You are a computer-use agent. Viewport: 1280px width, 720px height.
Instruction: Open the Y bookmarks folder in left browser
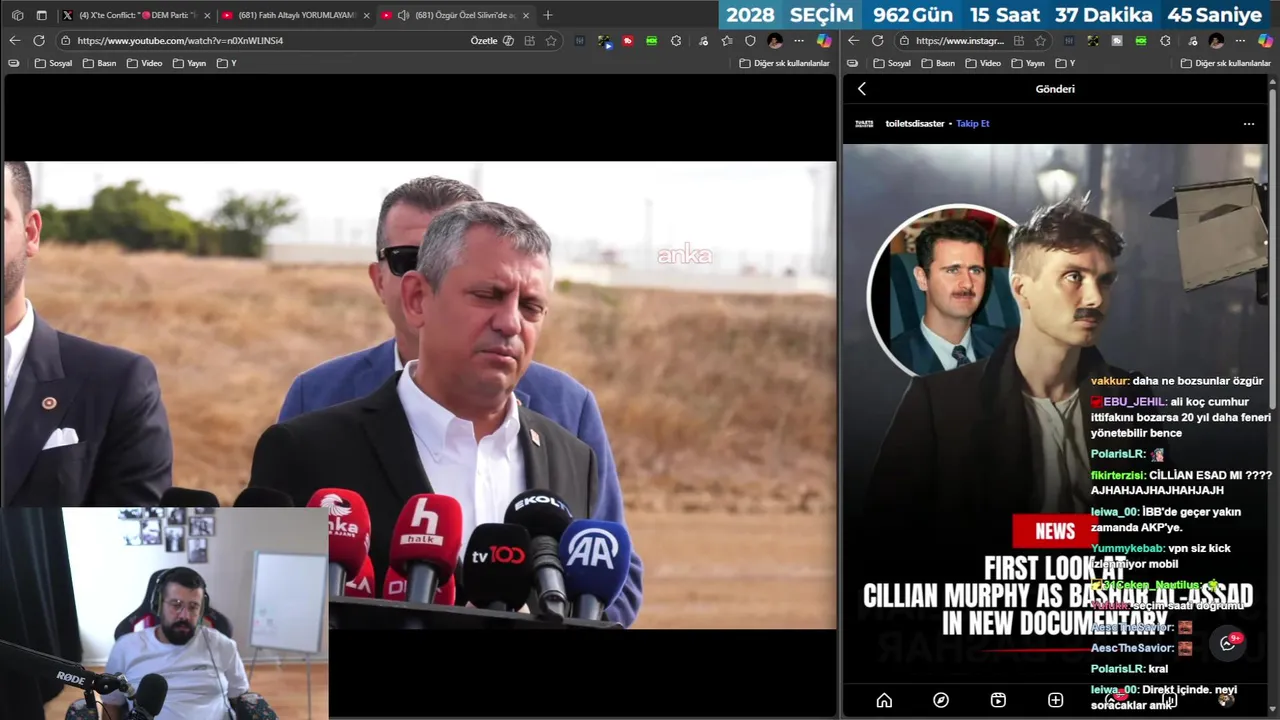tap(227, 63)
